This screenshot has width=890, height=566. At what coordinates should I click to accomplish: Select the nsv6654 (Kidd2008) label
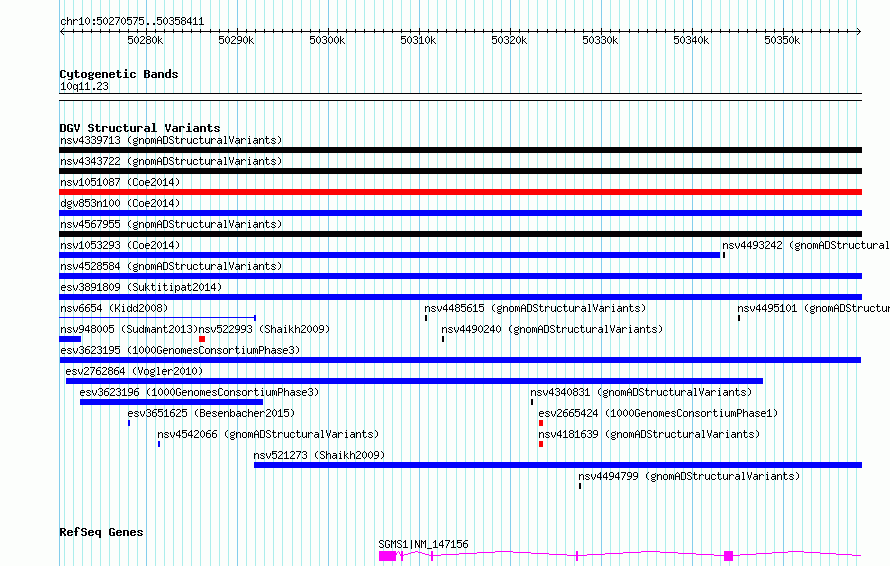(114, 308)
